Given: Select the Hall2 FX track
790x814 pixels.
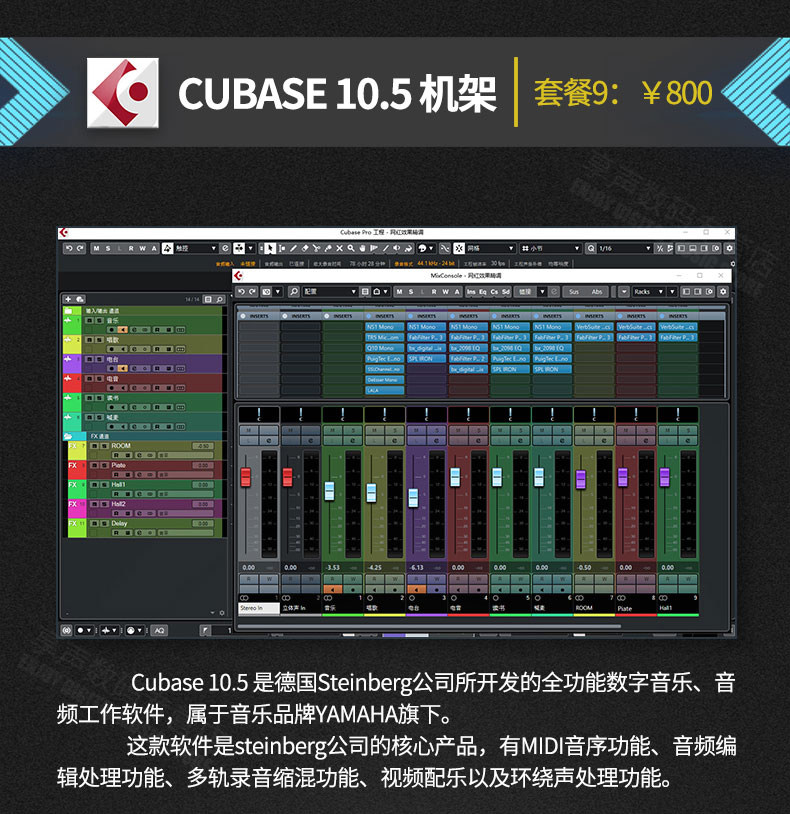Looking at the screenshot, I should [145, 508].
